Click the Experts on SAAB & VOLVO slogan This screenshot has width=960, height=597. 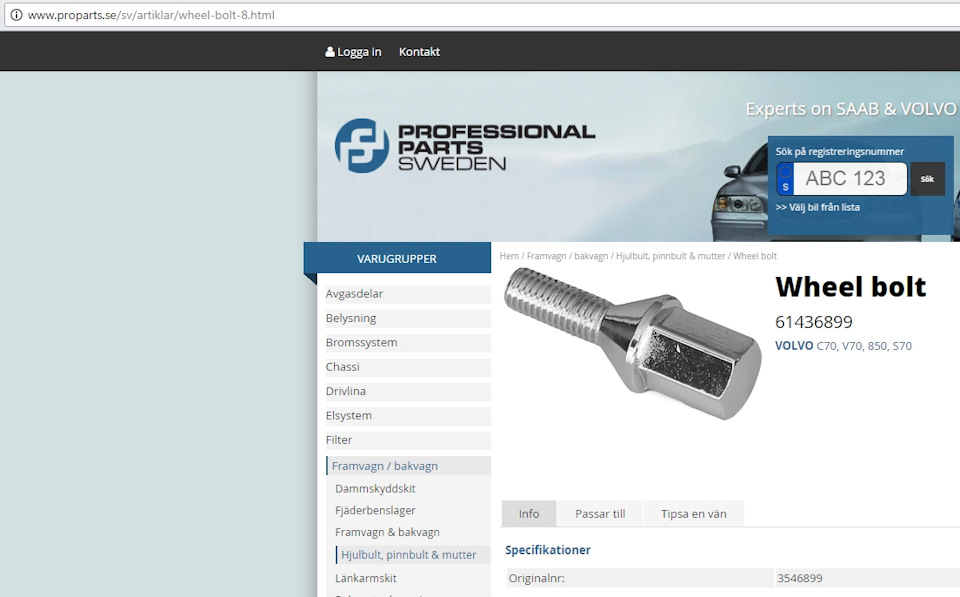[850, 109]
